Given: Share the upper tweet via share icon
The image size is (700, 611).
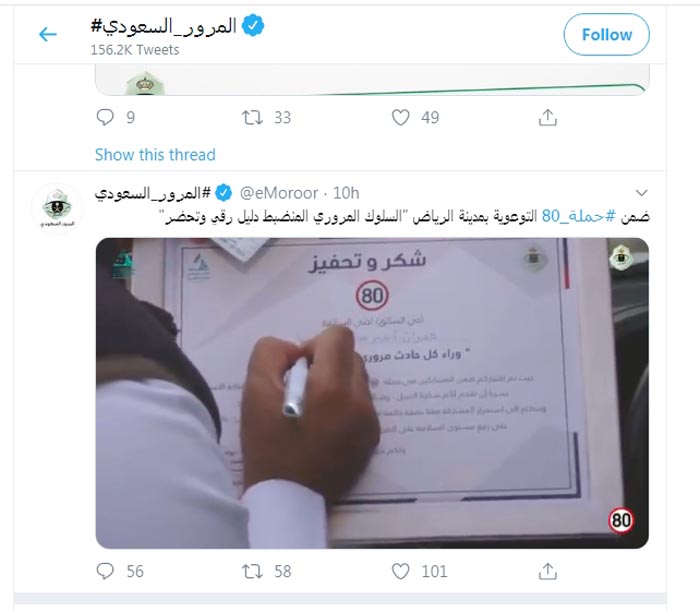Looking at the screenshot, I should (x=548, y=117).
